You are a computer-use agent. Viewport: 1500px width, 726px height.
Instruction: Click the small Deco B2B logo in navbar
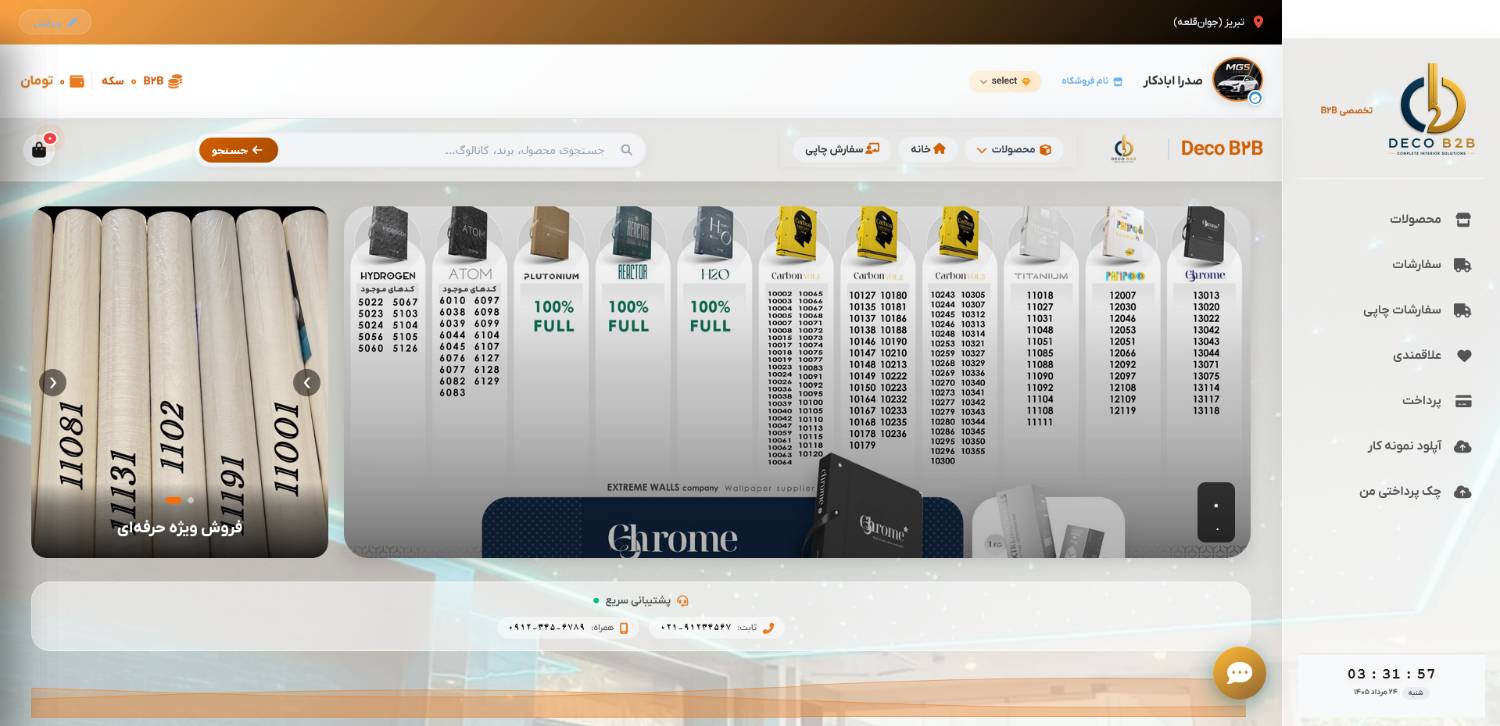coord(1124,149)
